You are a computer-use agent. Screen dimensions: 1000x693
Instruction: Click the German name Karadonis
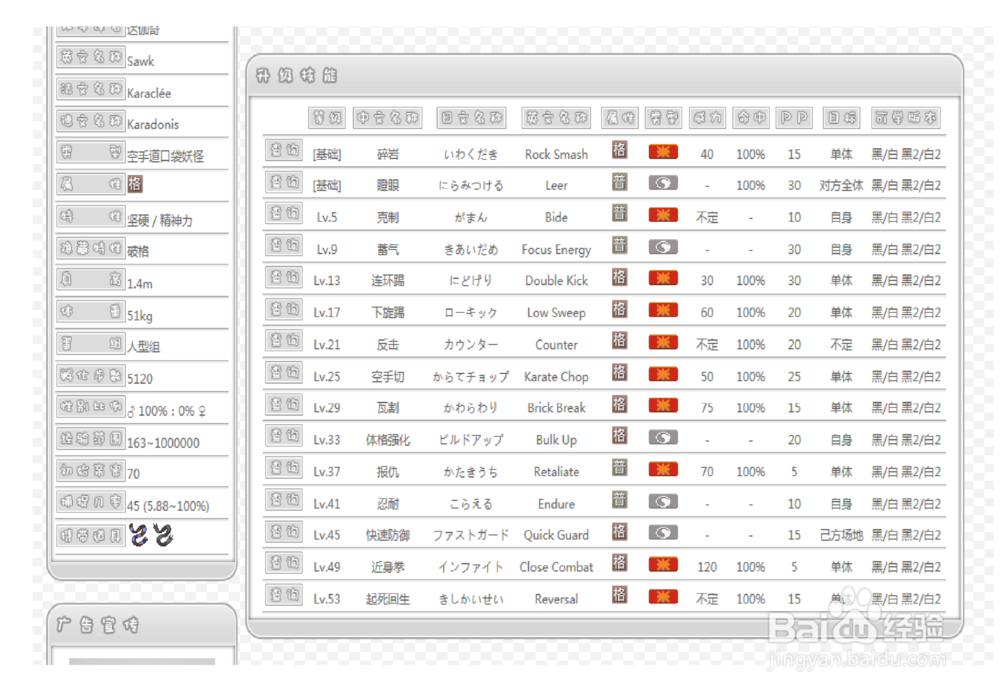[152, 124]
